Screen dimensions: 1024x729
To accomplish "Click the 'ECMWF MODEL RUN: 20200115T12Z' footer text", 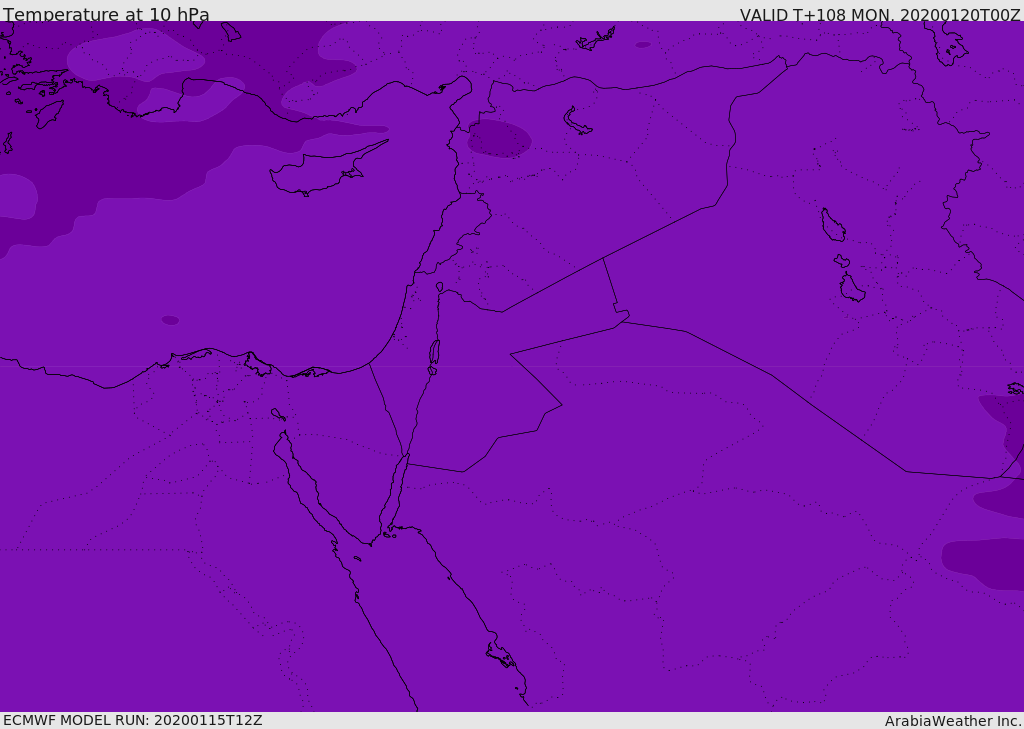I will [133, 720].
